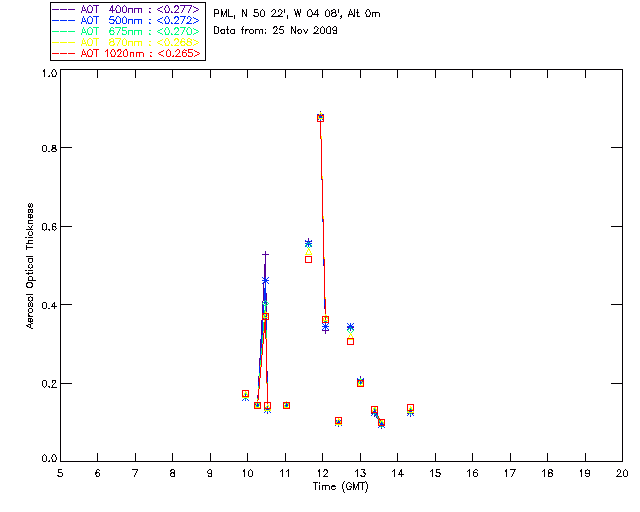This screenshot has width=640, height=512.
Task: Select the purple dashed line sample in legend
Action: click(x=64, y=9)
